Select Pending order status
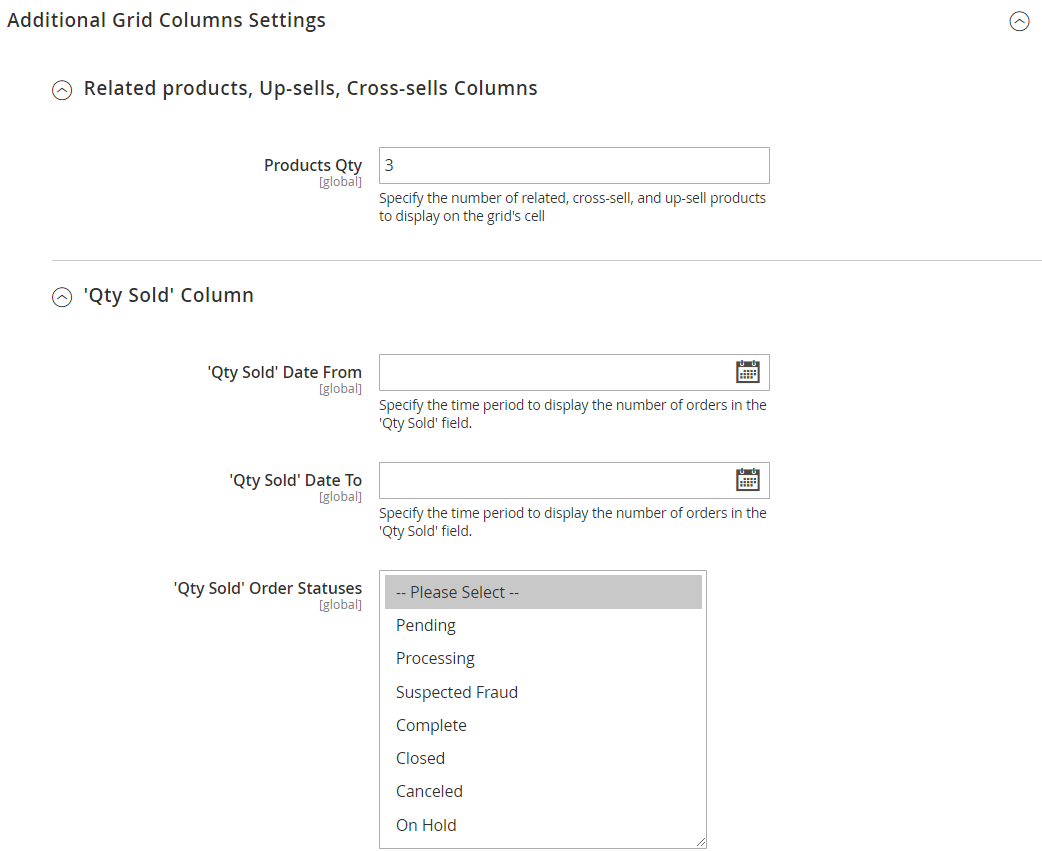 (543, 625)
